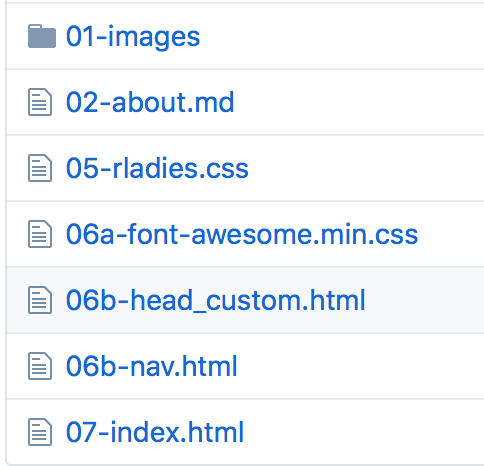Open the 01-images folder link
Screen dimensions: 484x466
coord(133,37)
